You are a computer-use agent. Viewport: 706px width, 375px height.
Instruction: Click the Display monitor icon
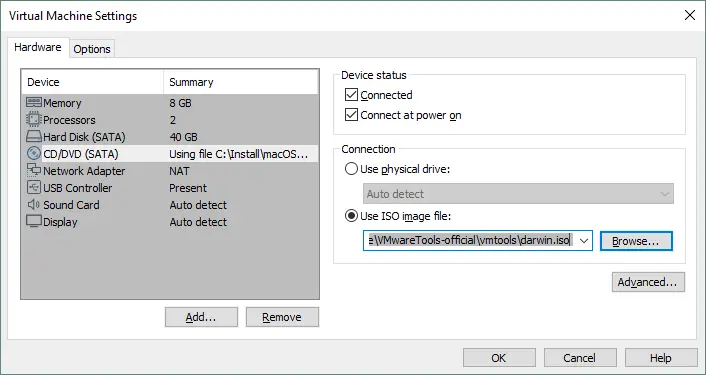(x=34, y=222)
